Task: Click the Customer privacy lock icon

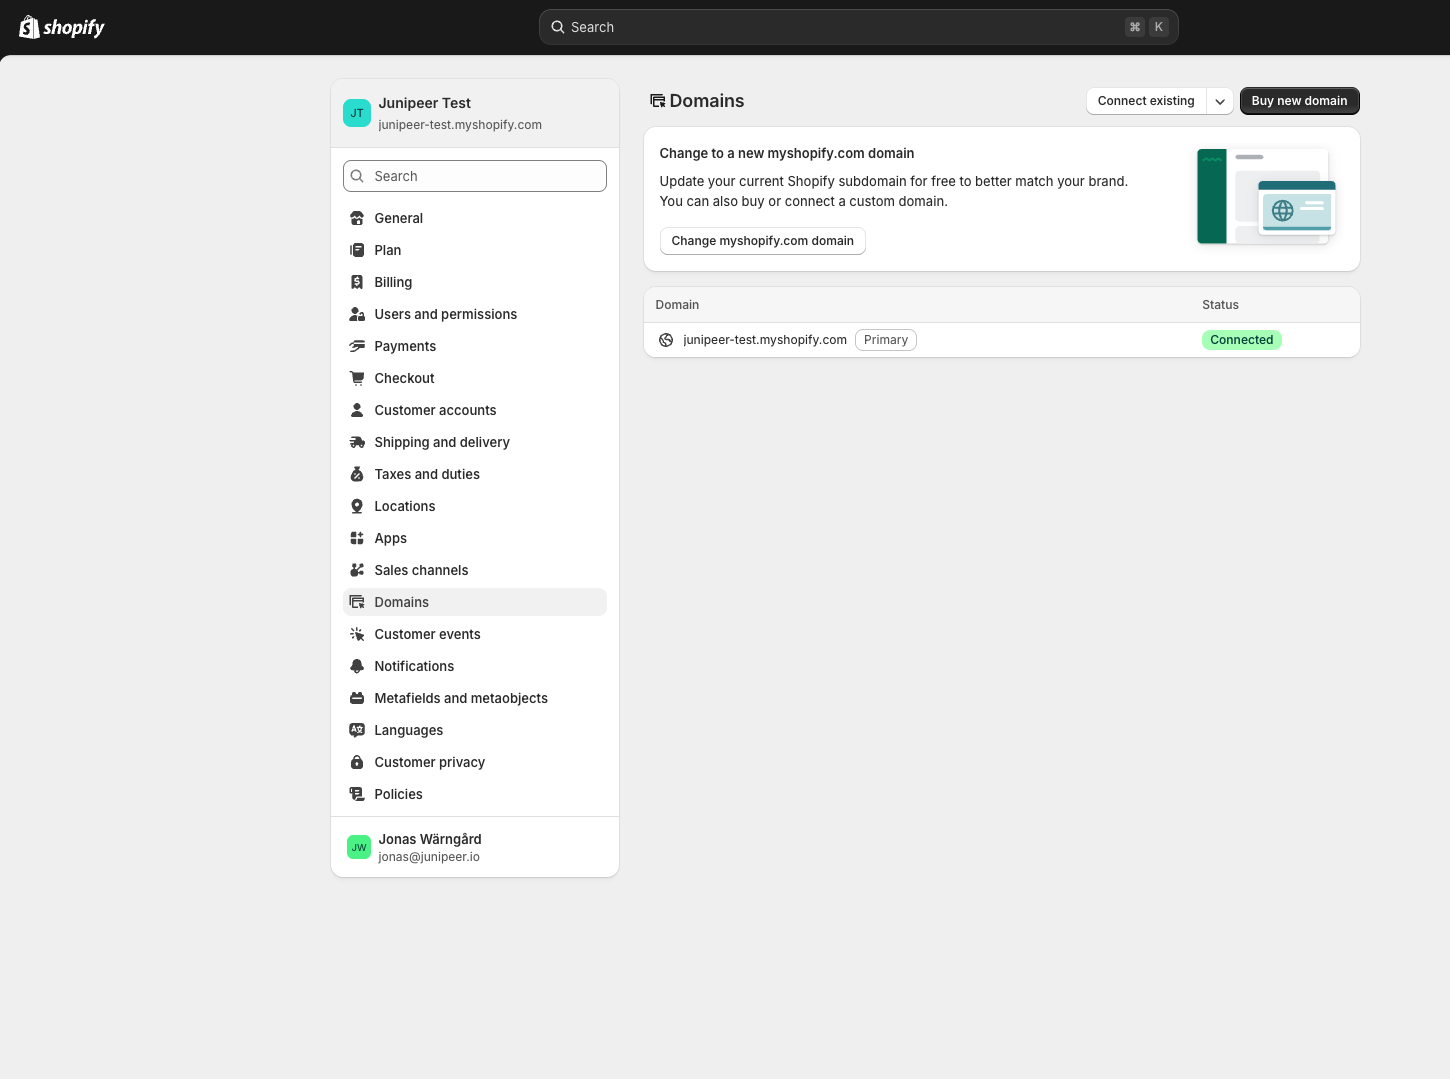Action: point(357,762)
